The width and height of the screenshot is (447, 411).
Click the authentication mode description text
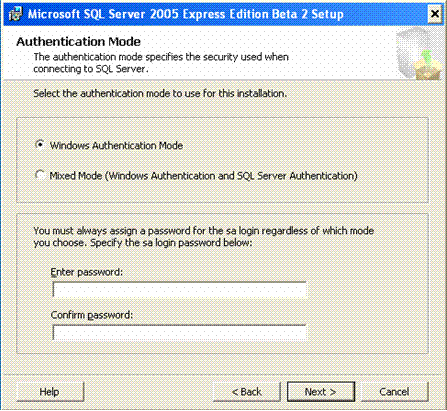[161, 63]
